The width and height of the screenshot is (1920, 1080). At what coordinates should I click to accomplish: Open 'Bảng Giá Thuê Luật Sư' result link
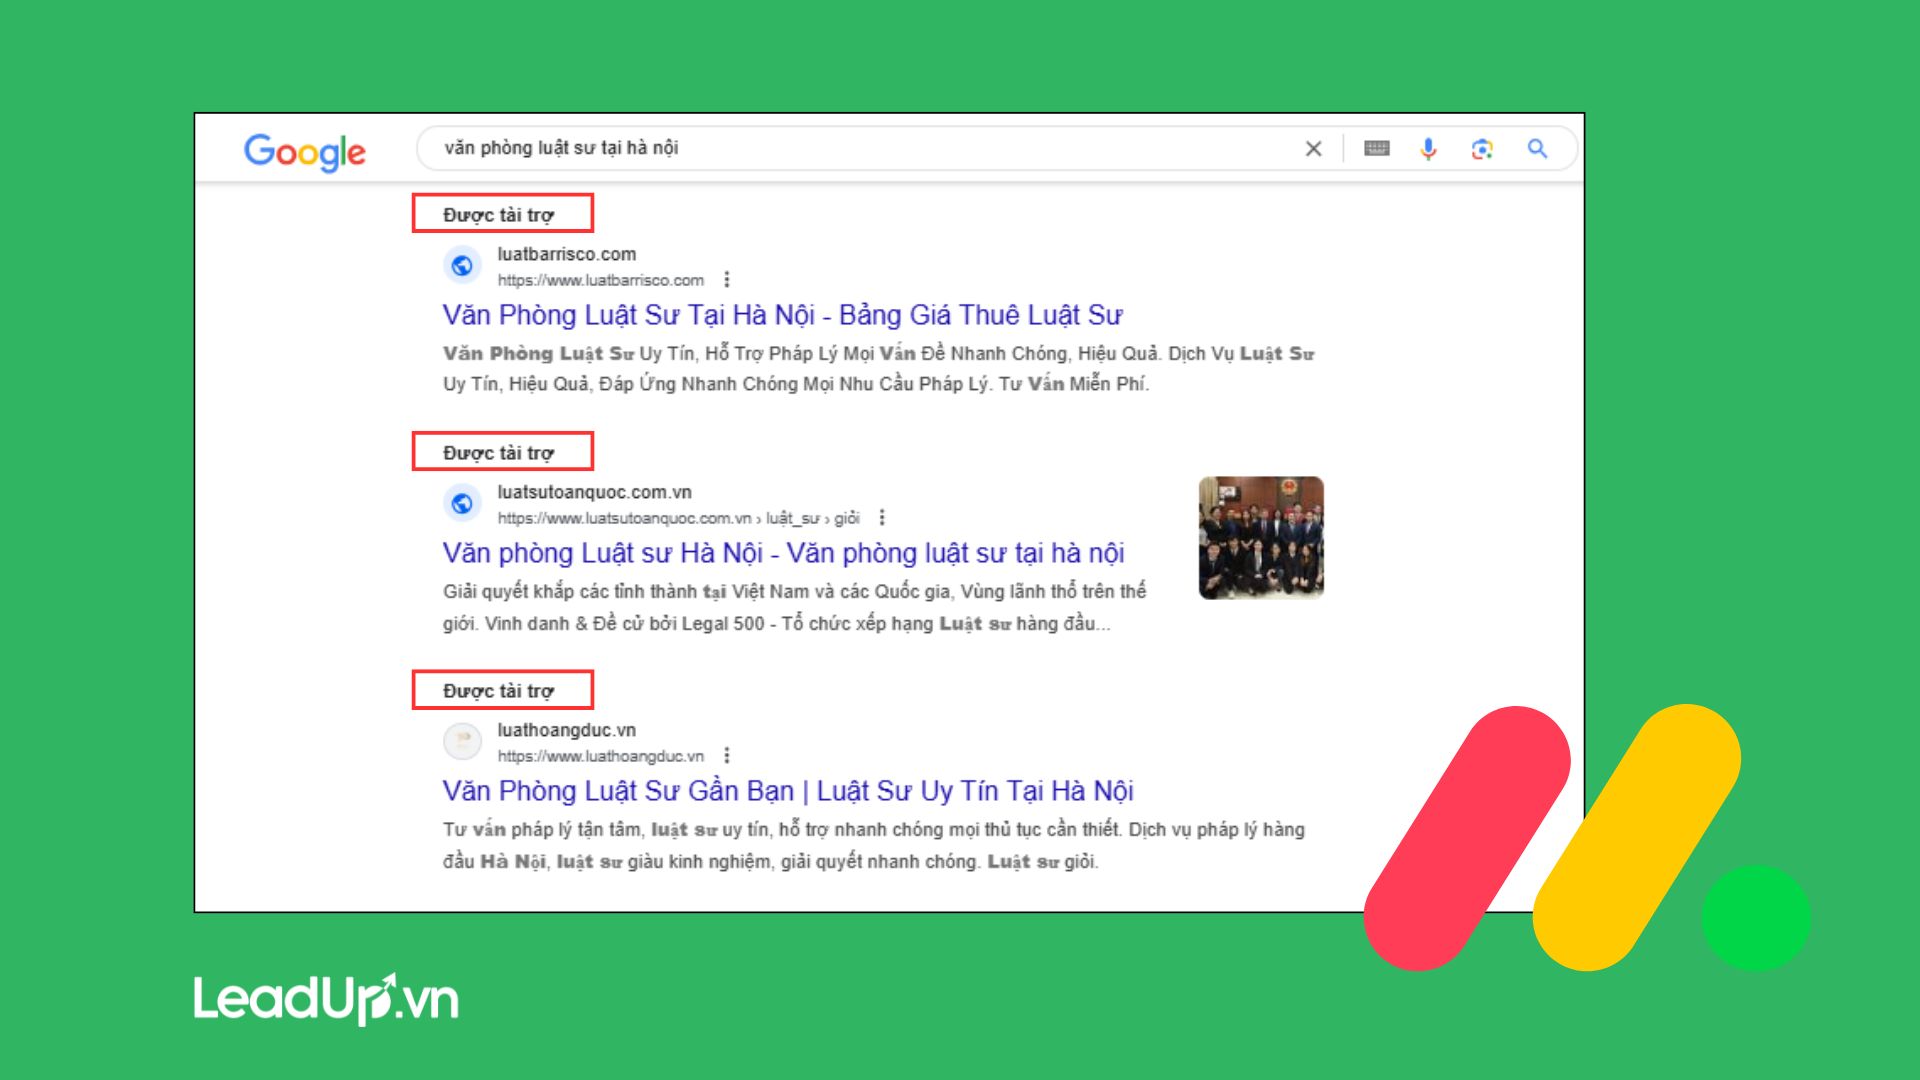tap(782, 315)
